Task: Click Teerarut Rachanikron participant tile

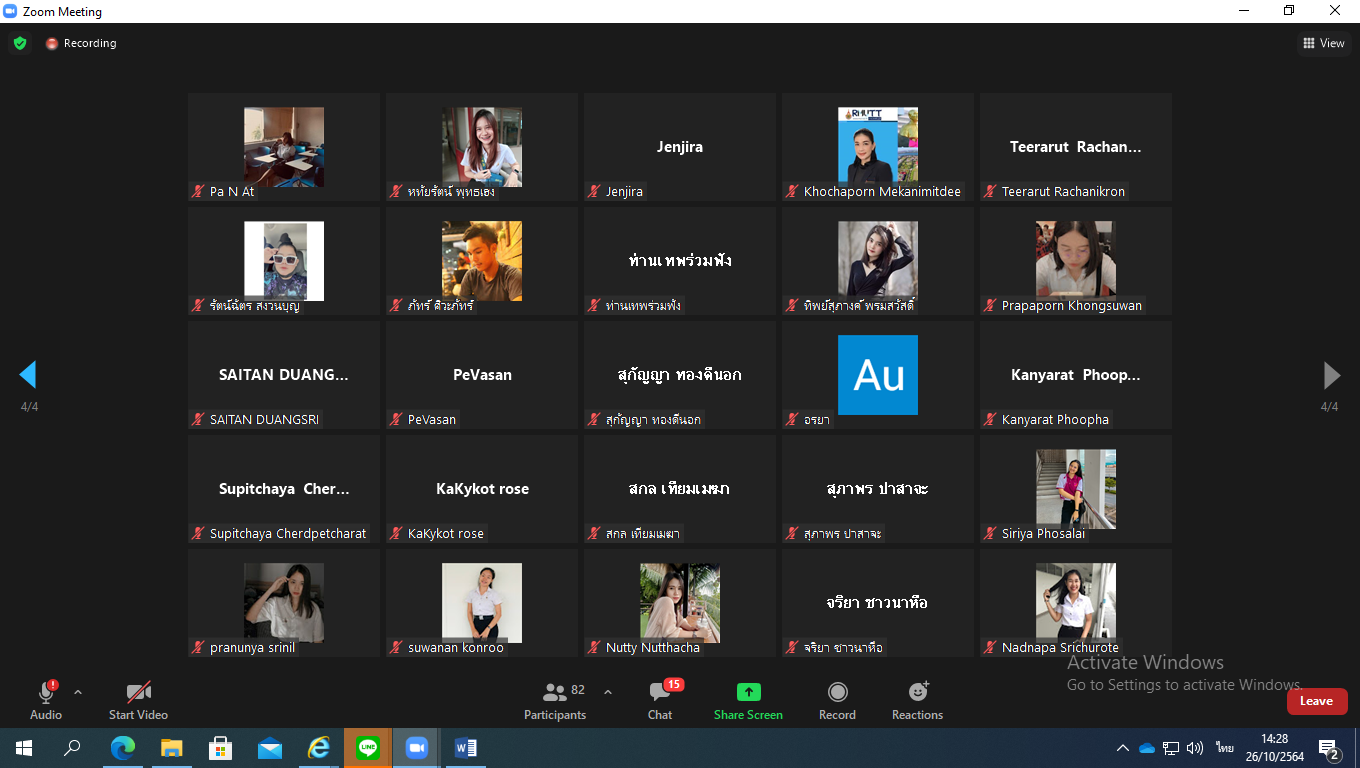Action: (1076, 147)
